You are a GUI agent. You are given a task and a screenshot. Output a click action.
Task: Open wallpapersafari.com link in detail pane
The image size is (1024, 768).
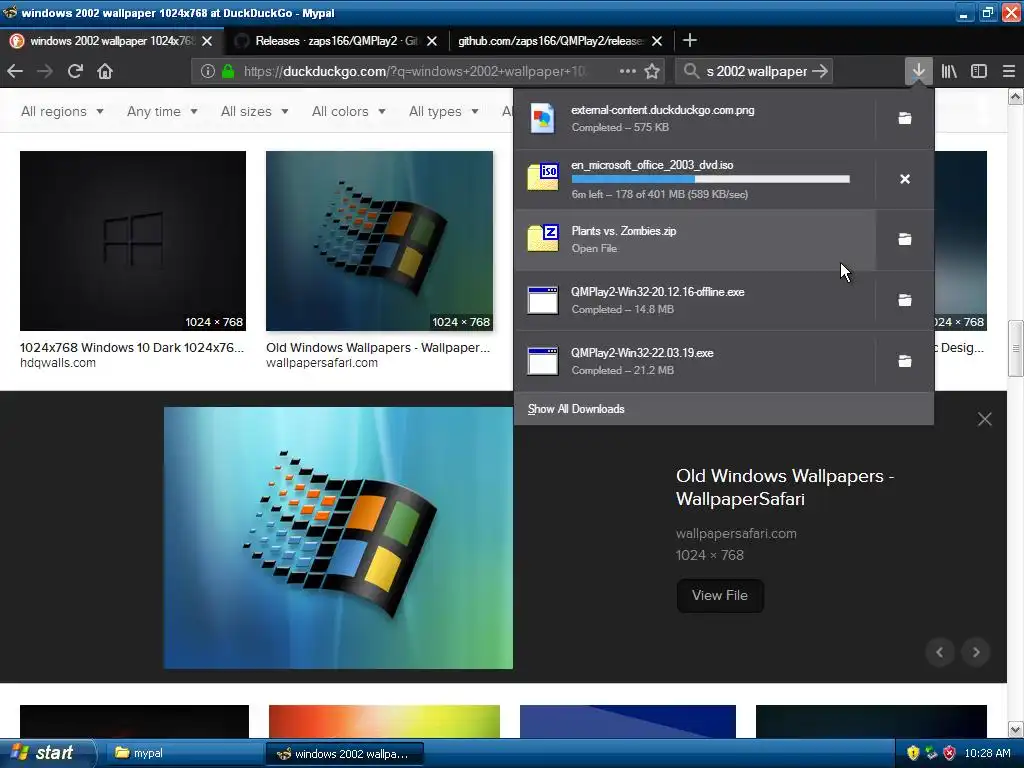tap(736, 533)
